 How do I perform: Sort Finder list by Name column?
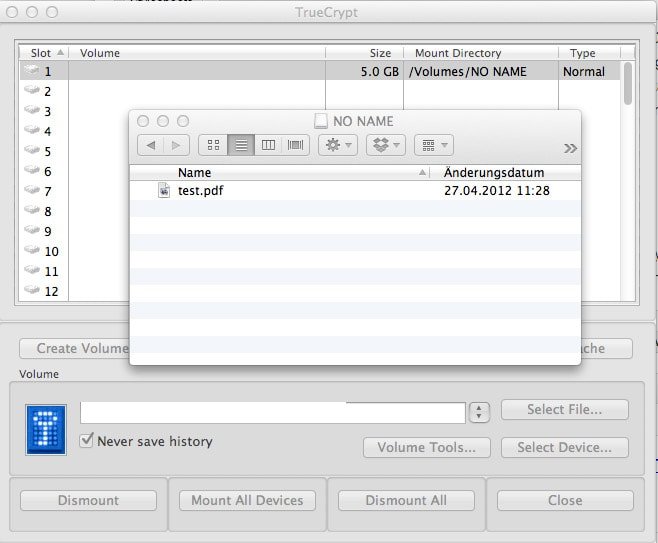coord(280,172)
